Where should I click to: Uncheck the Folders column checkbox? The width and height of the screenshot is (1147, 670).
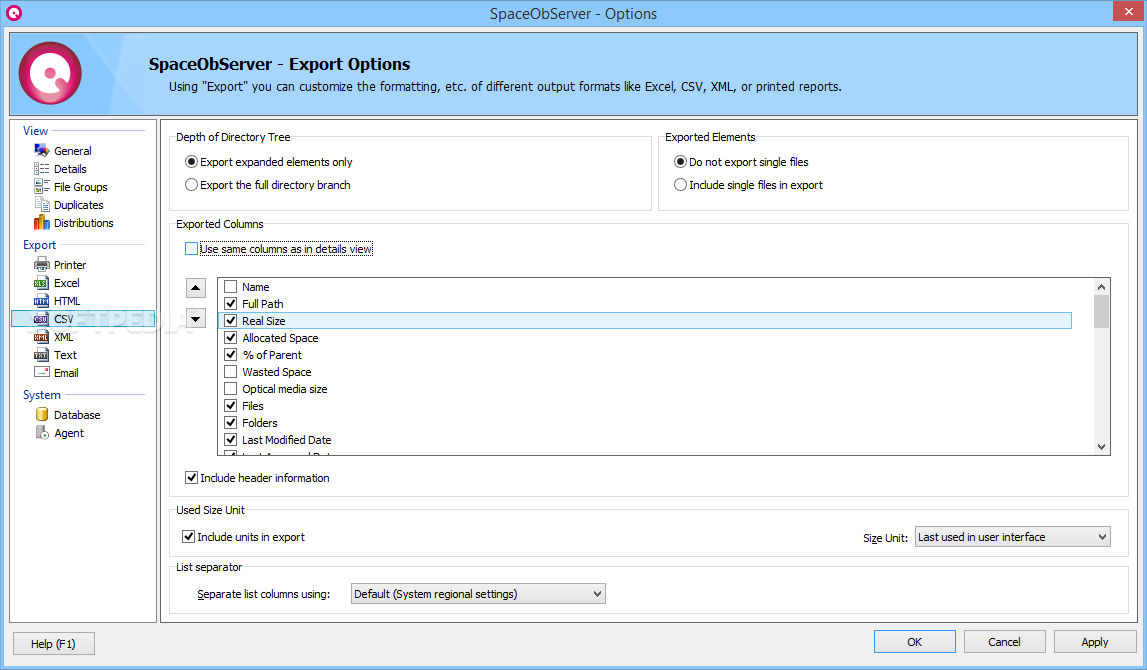[230, 422]
